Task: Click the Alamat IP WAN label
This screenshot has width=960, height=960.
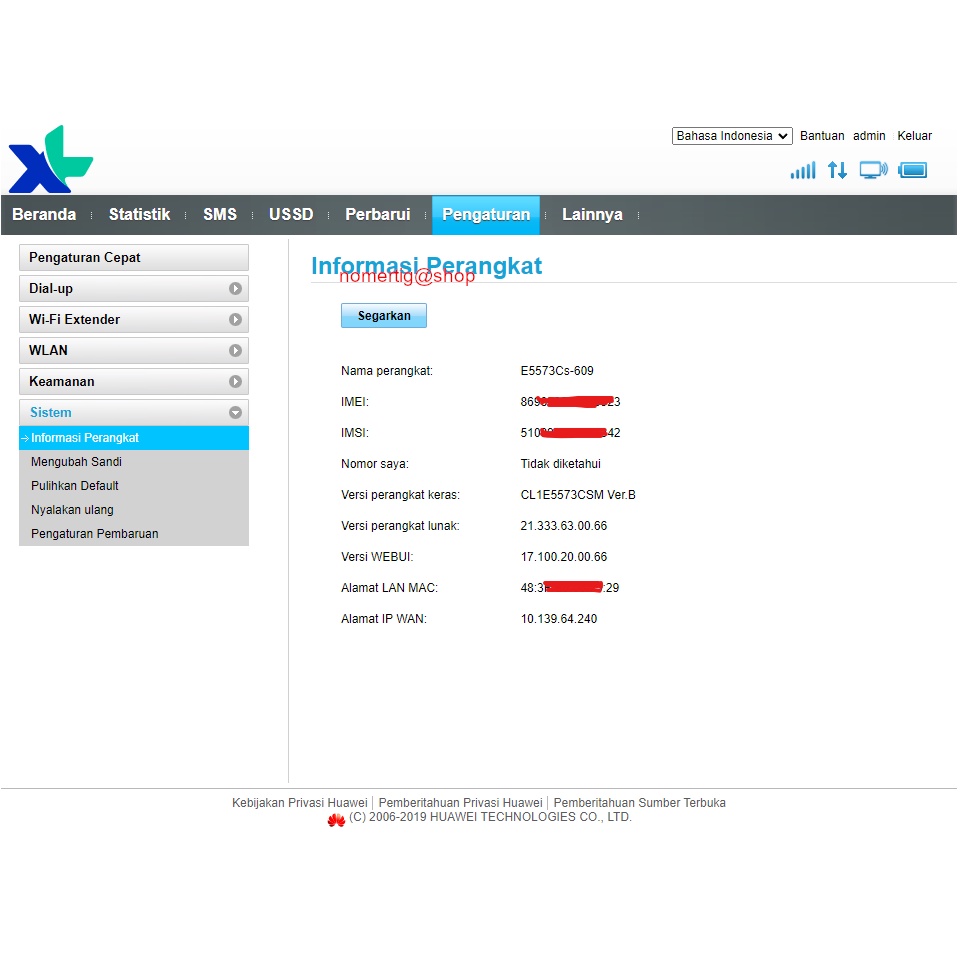Action: (383, 619)
